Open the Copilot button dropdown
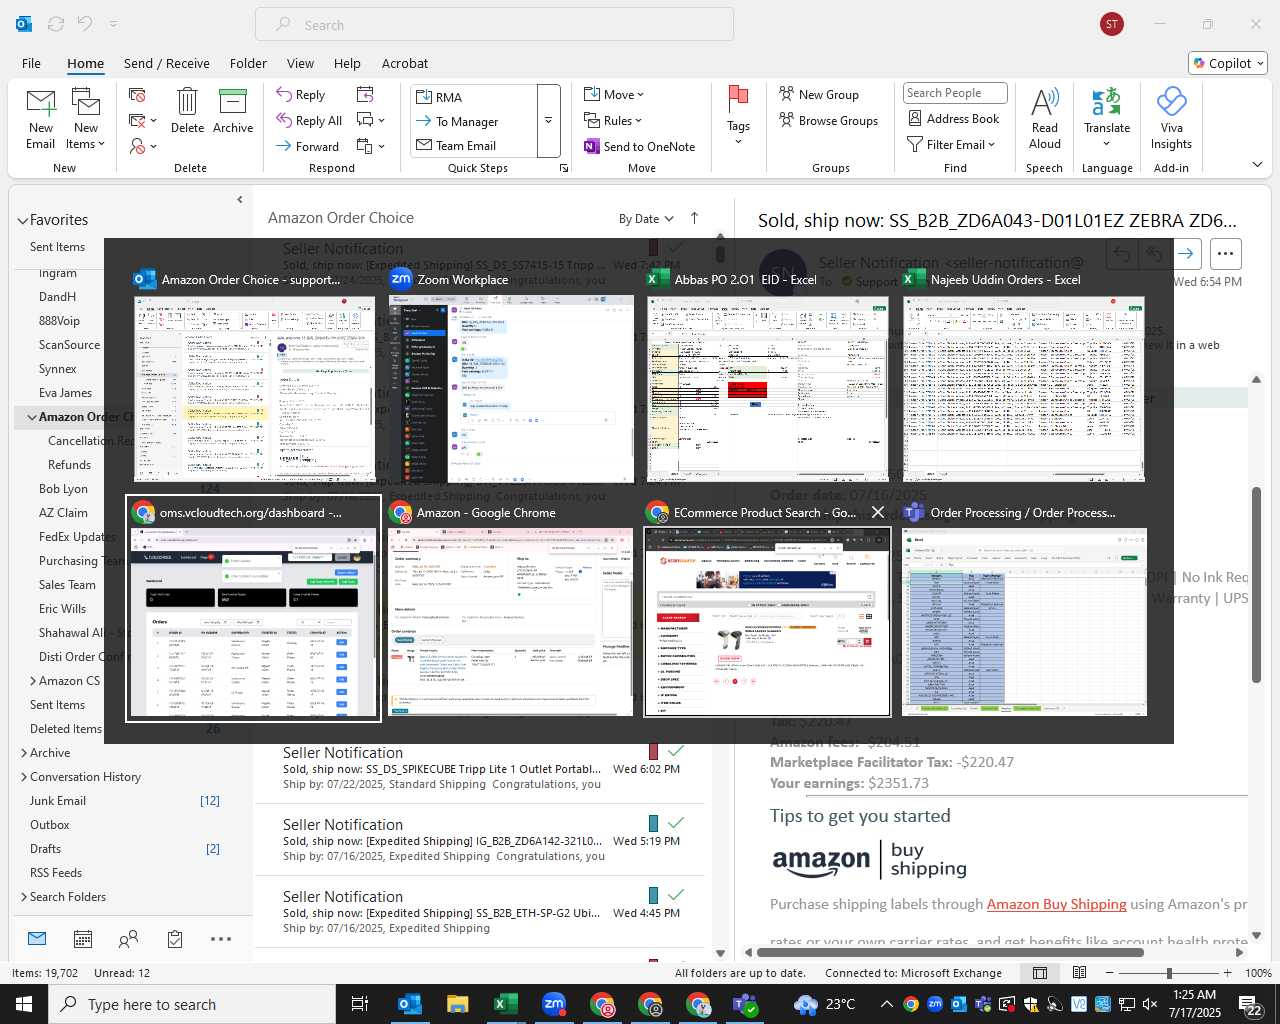This screenshot has height=1024, width=1280. (1228, 63)
